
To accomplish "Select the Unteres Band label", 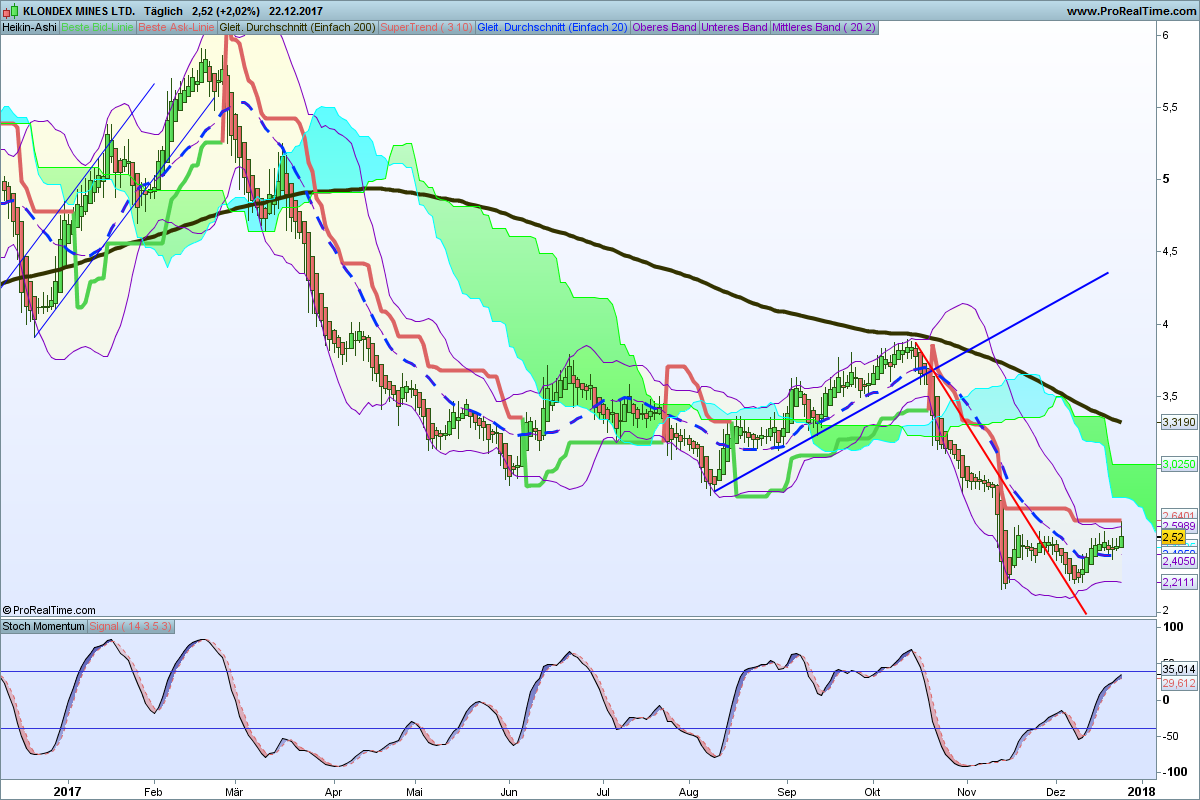I will [x=735, y=27].
